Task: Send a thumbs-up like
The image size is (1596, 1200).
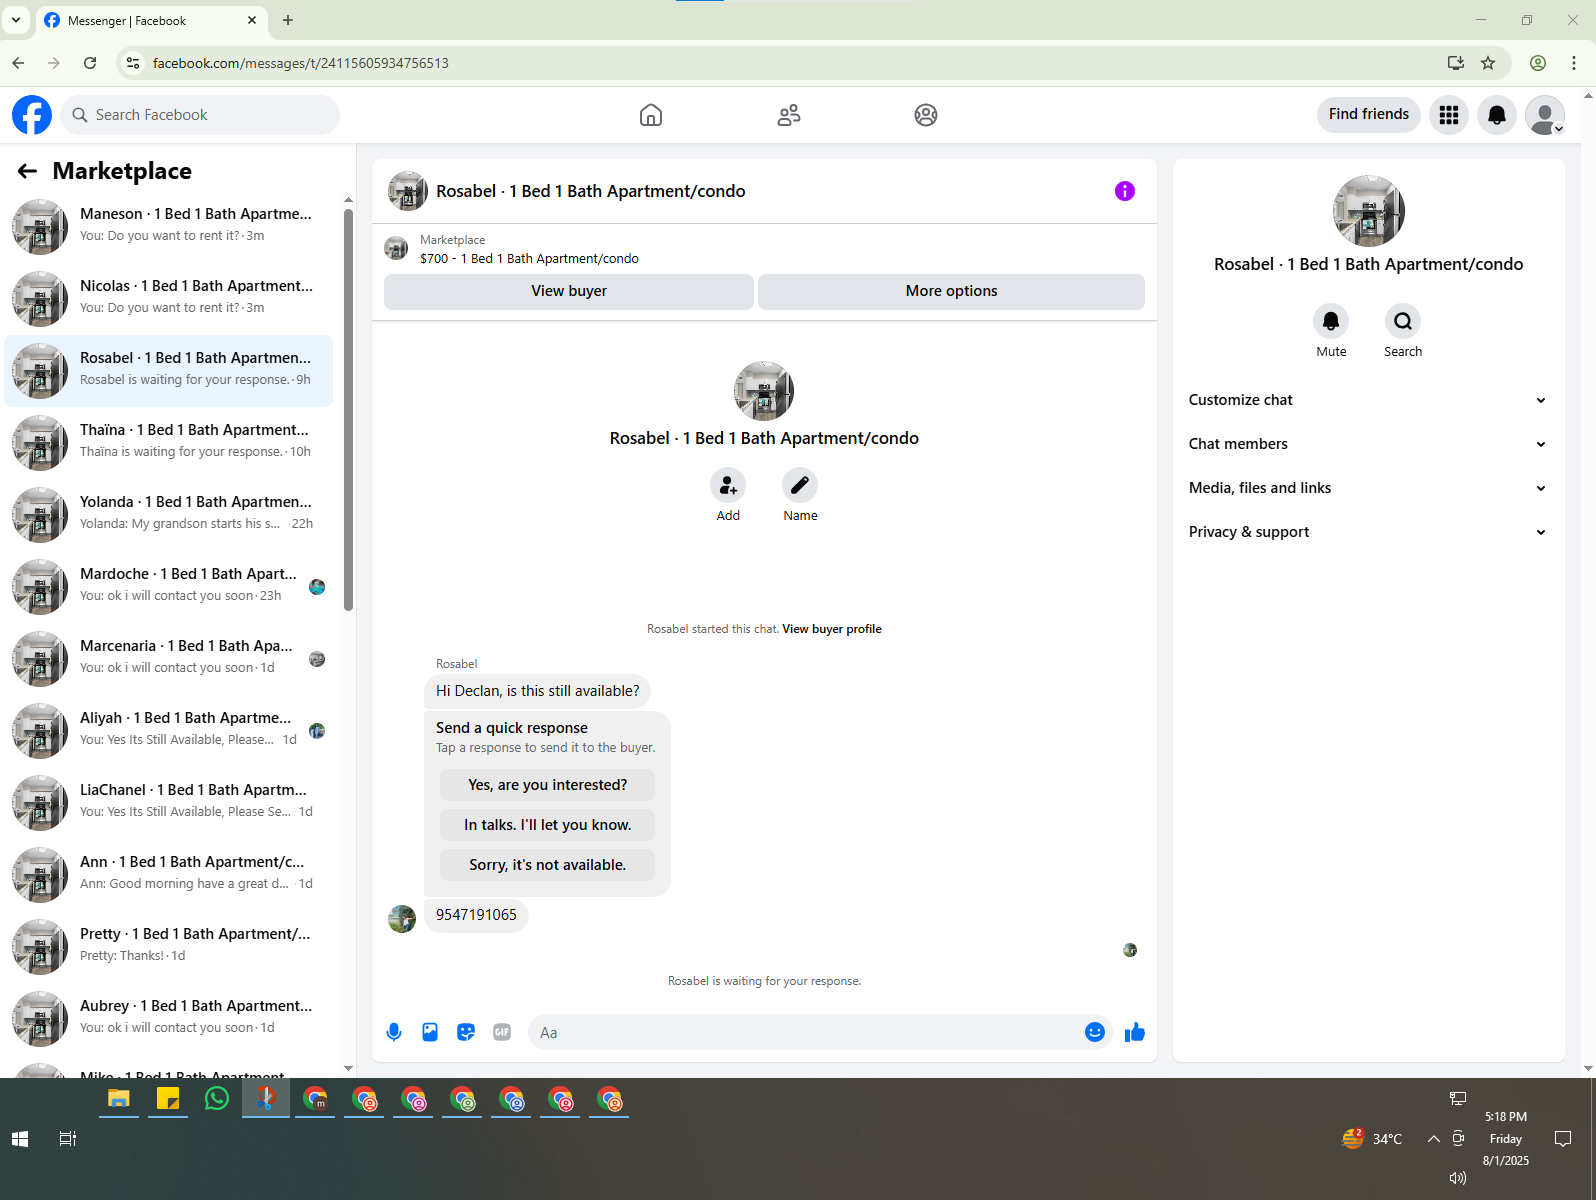Action: (x=1134, y=1032)
